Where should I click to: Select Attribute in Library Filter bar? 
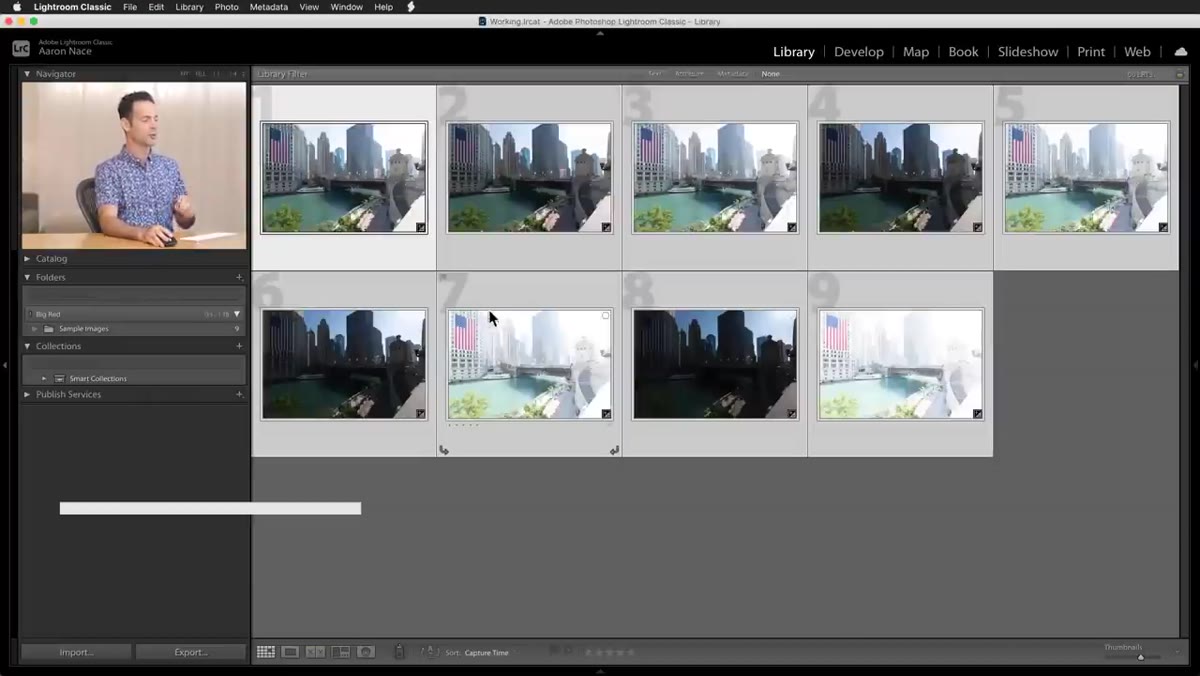pos(689,74)
